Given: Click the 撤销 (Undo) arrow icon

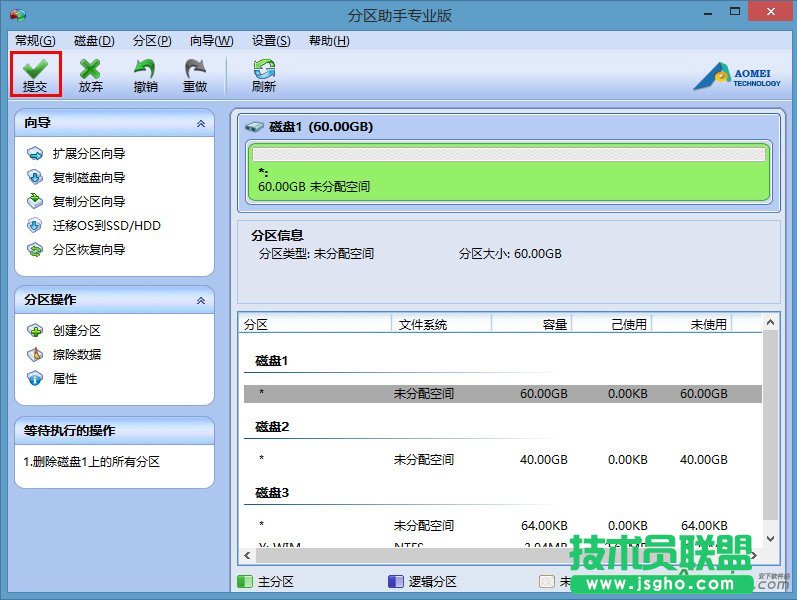Looking at the screenshot, I should tap(145, 69).
